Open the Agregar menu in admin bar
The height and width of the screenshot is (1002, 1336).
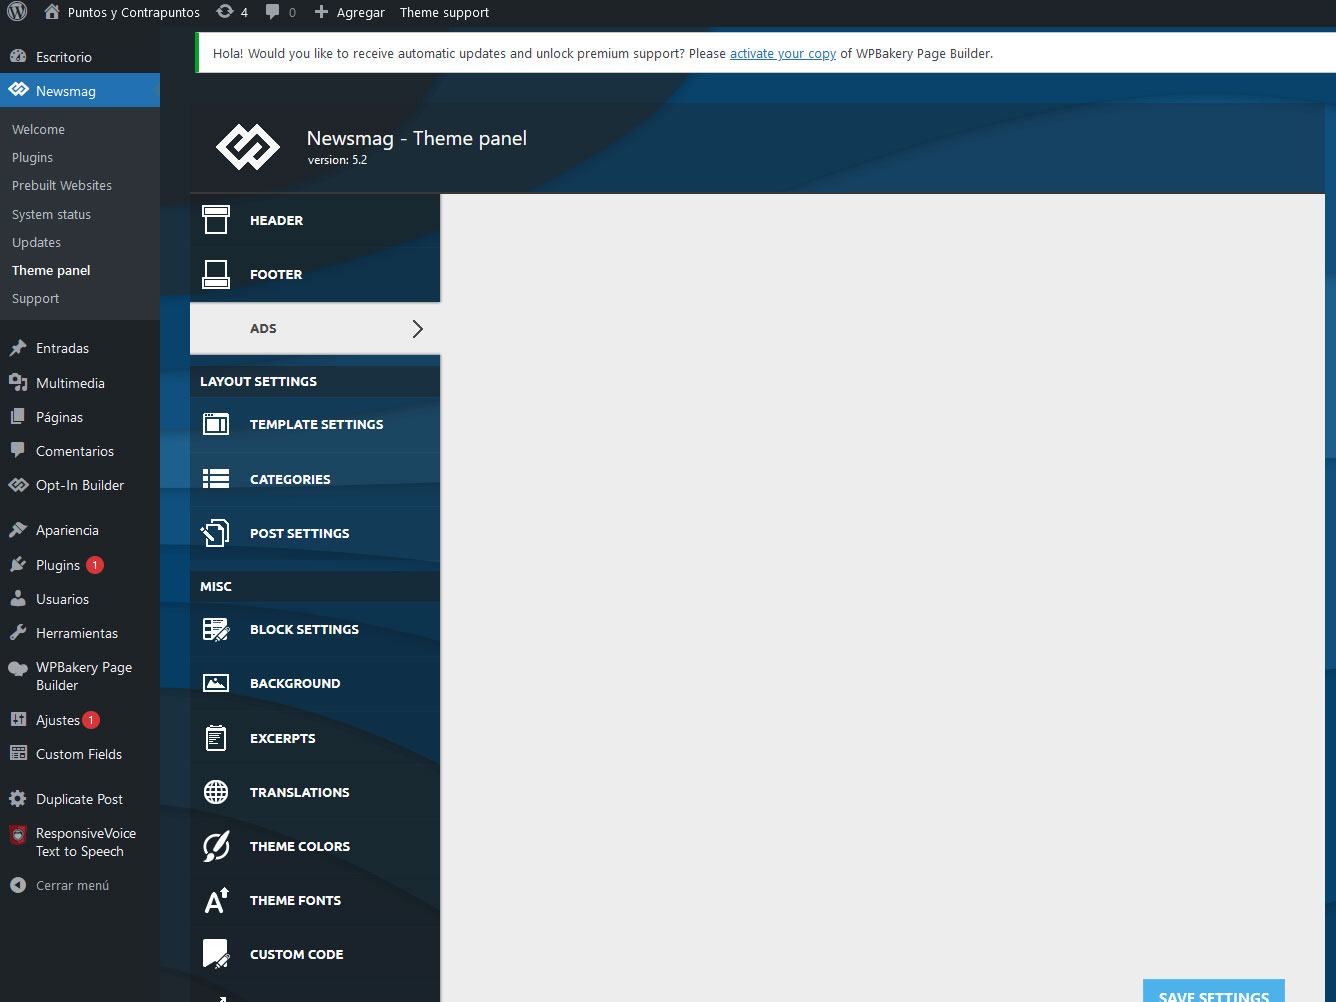point(349,12)
